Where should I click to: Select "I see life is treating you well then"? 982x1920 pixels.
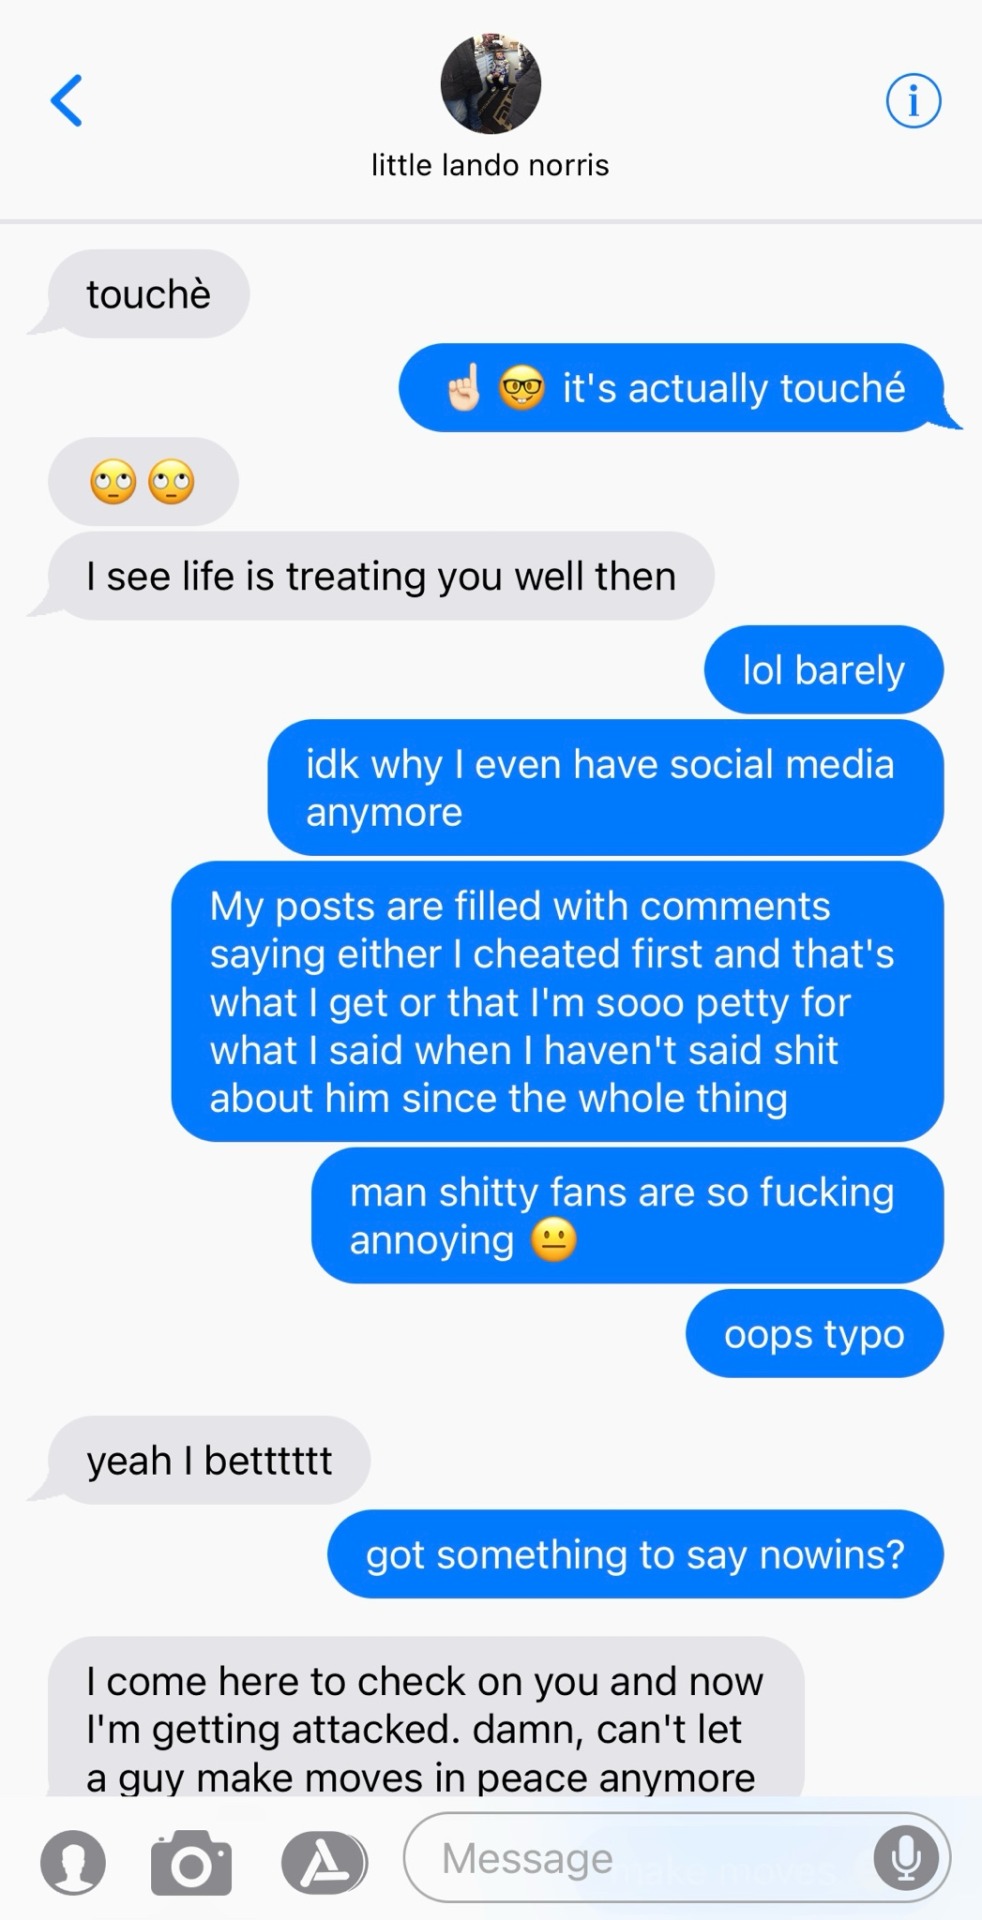click(381, 576)
